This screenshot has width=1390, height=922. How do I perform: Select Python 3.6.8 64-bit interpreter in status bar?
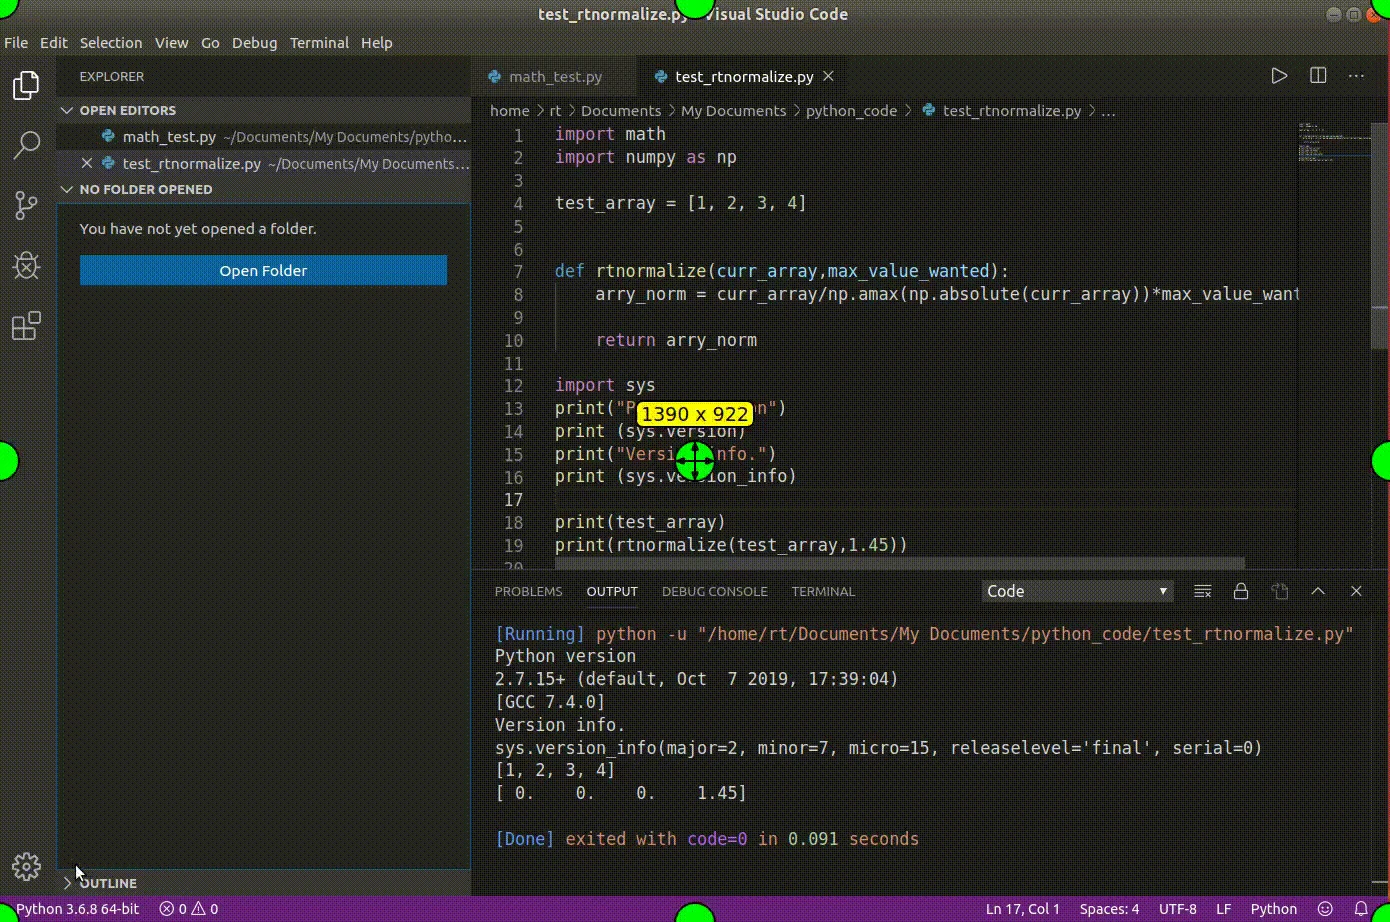(77, 909)
